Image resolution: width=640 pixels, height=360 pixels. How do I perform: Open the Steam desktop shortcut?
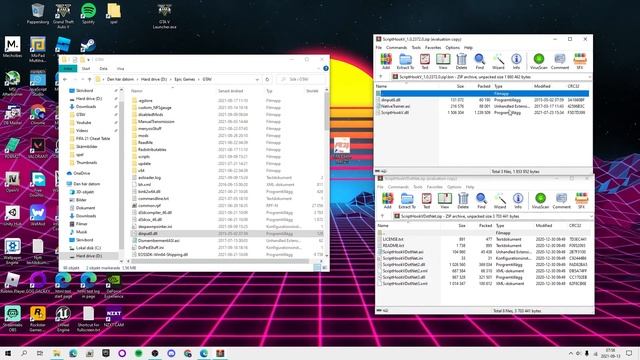(x=87, y=45)
